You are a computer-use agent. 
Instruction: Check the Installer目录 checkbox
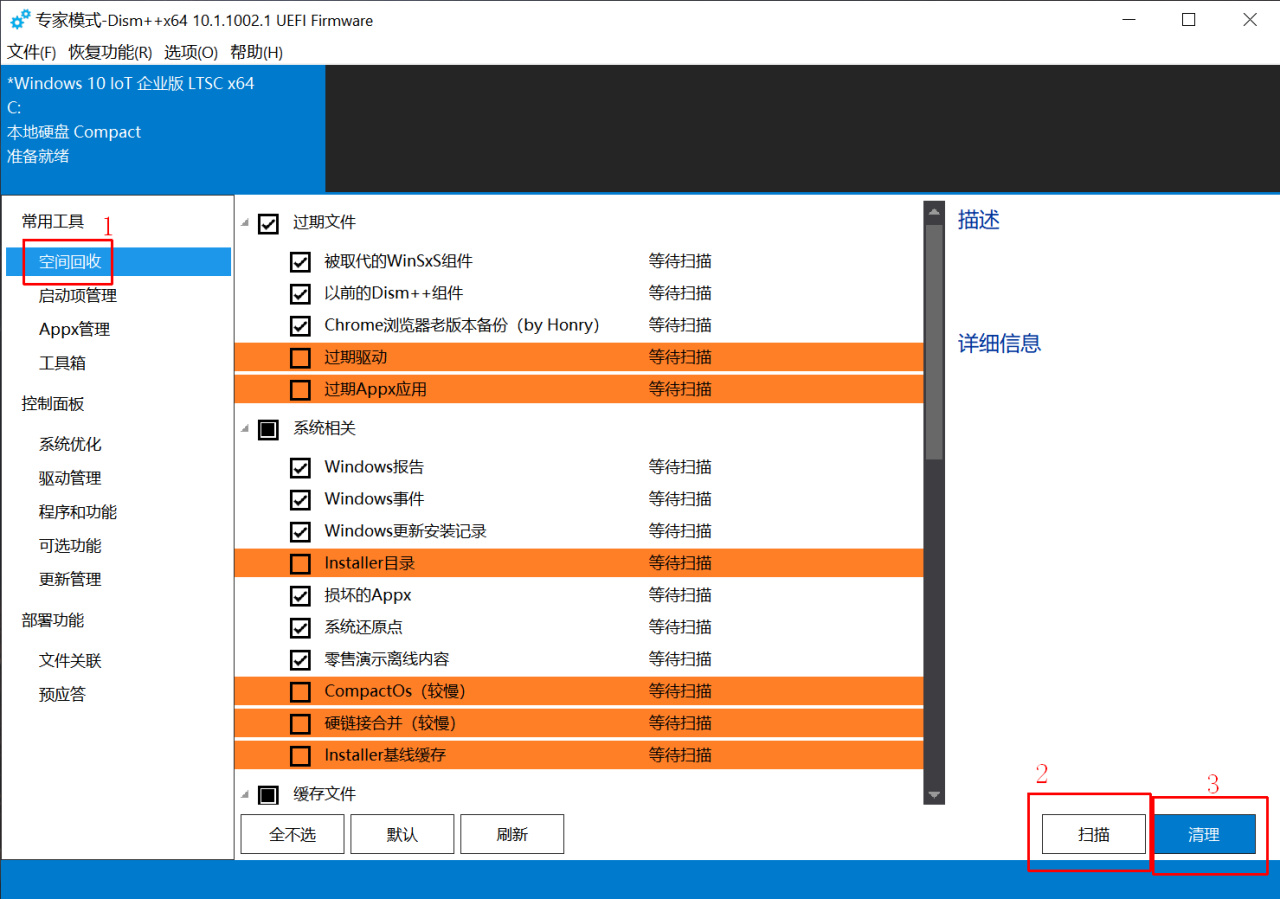tap(300, 564)
